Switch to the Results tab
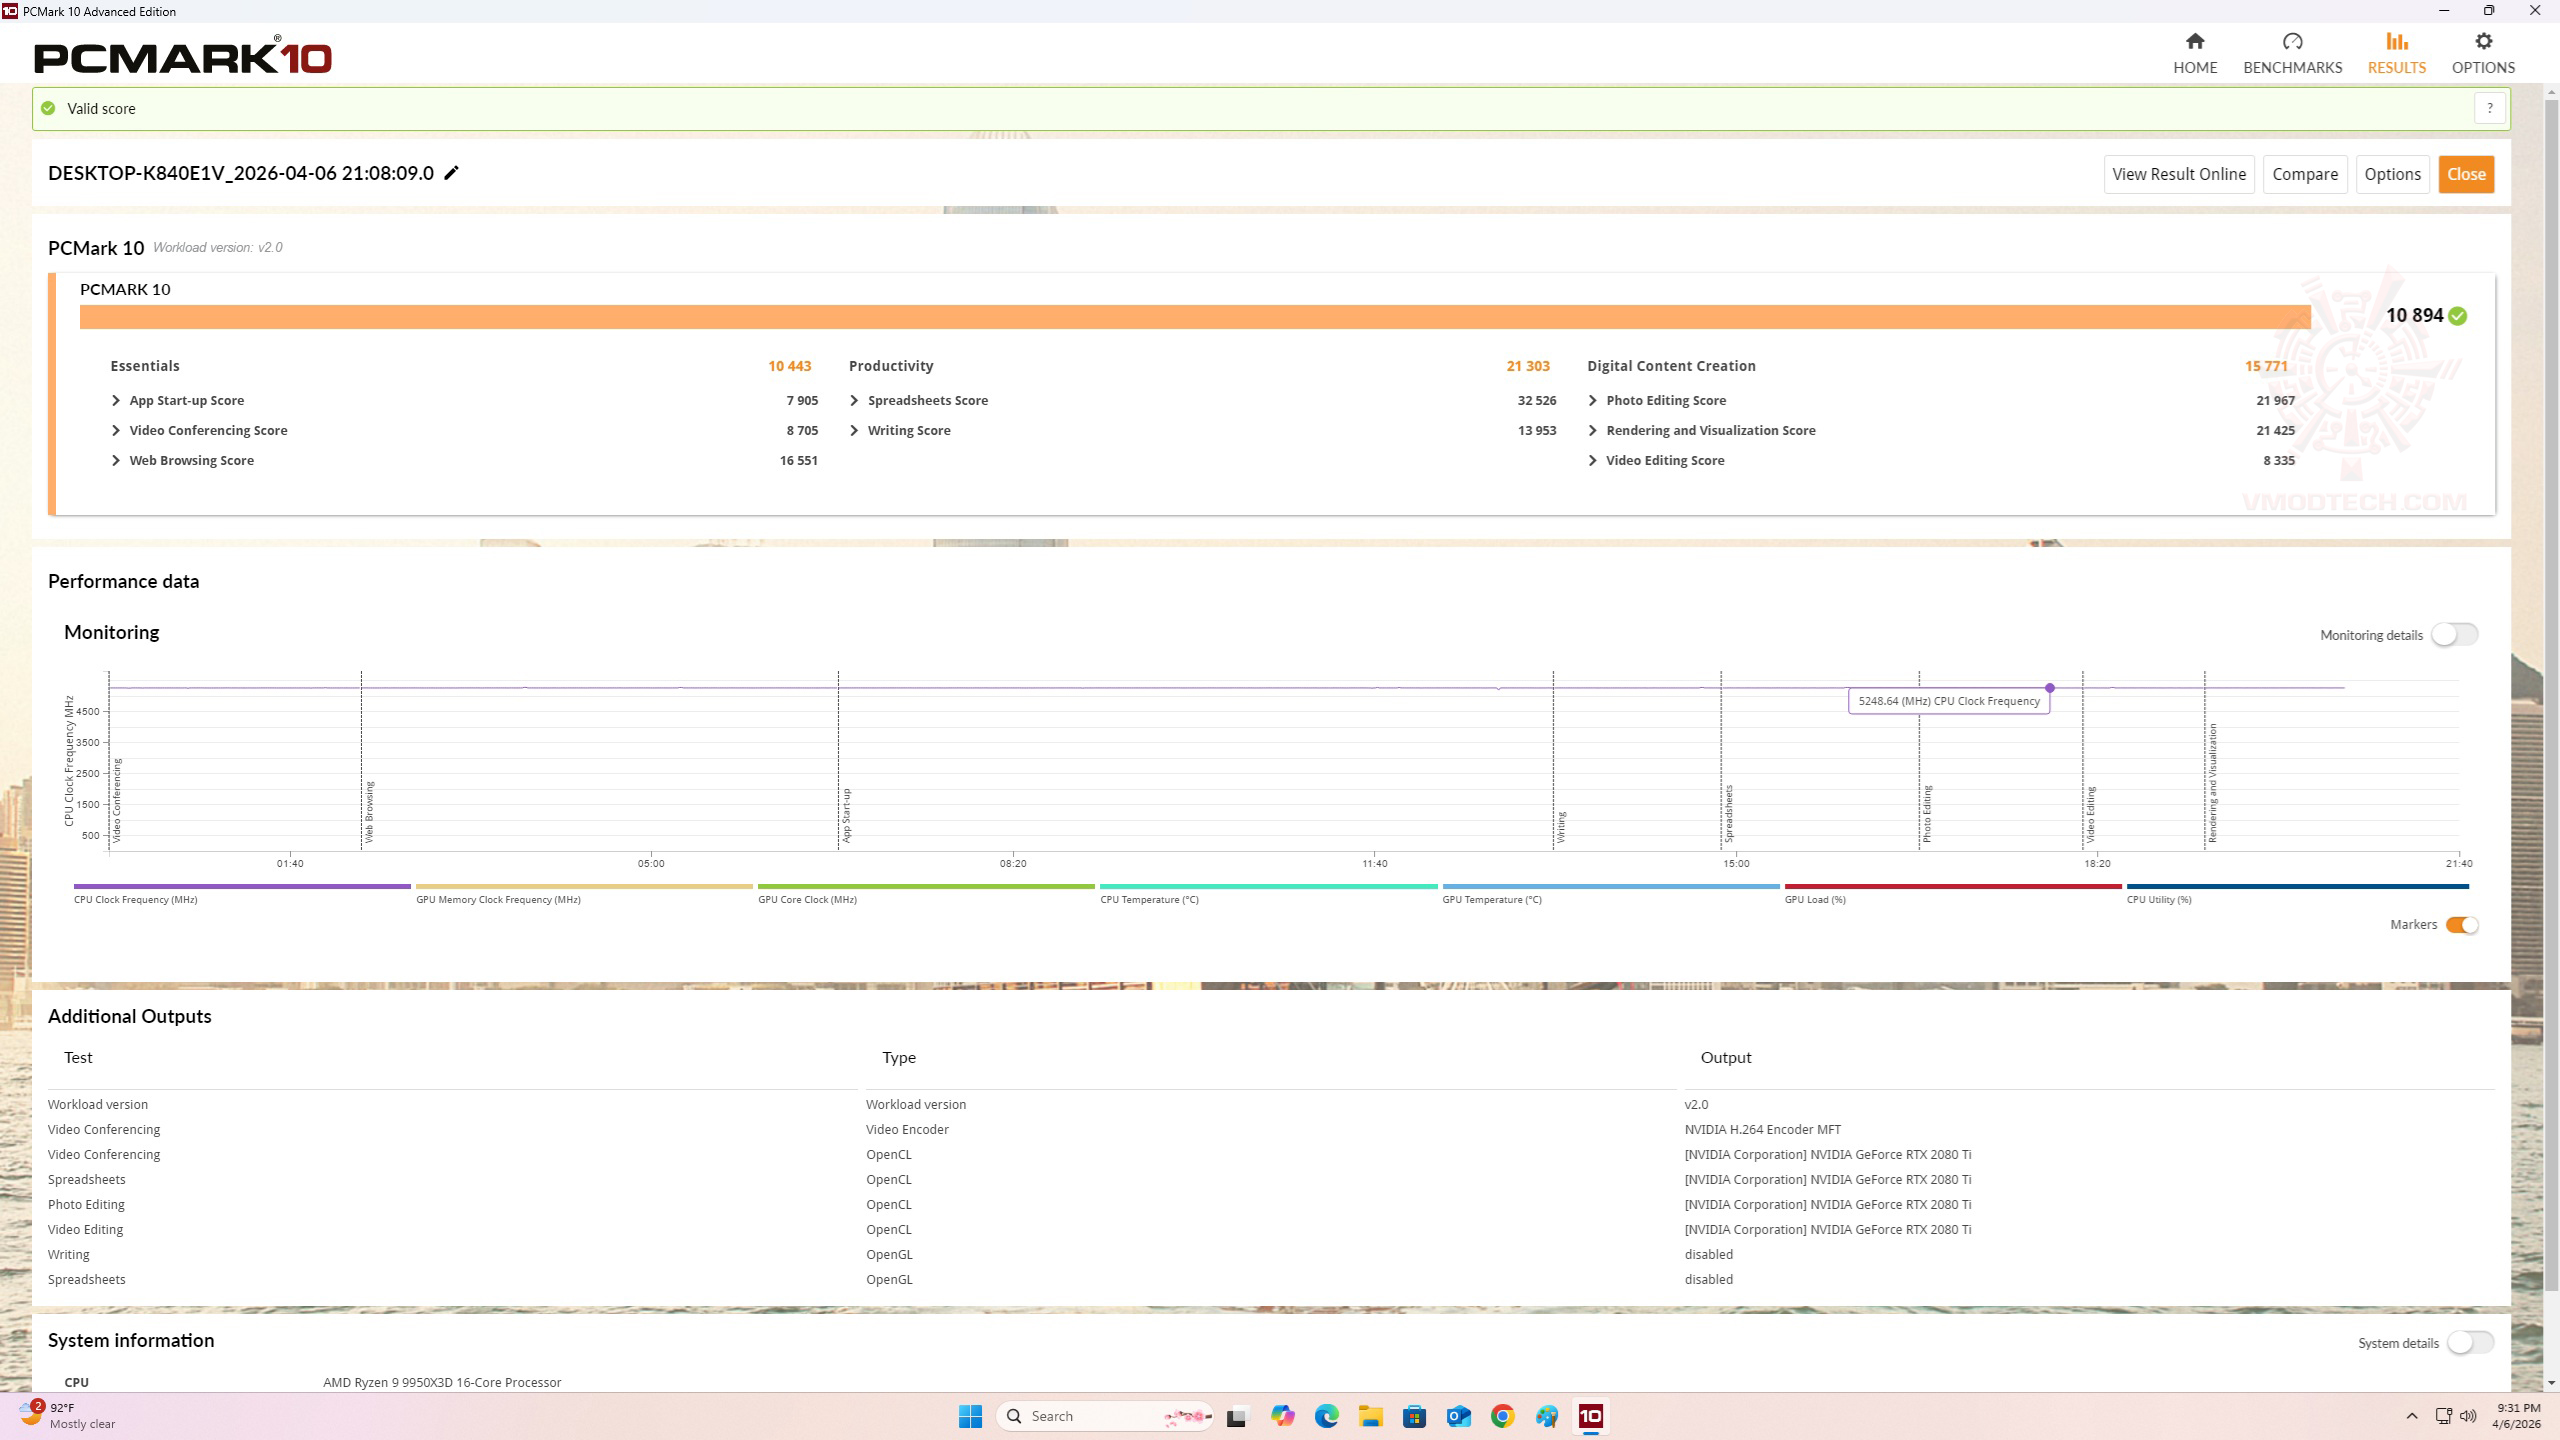 click(2396, 52)
